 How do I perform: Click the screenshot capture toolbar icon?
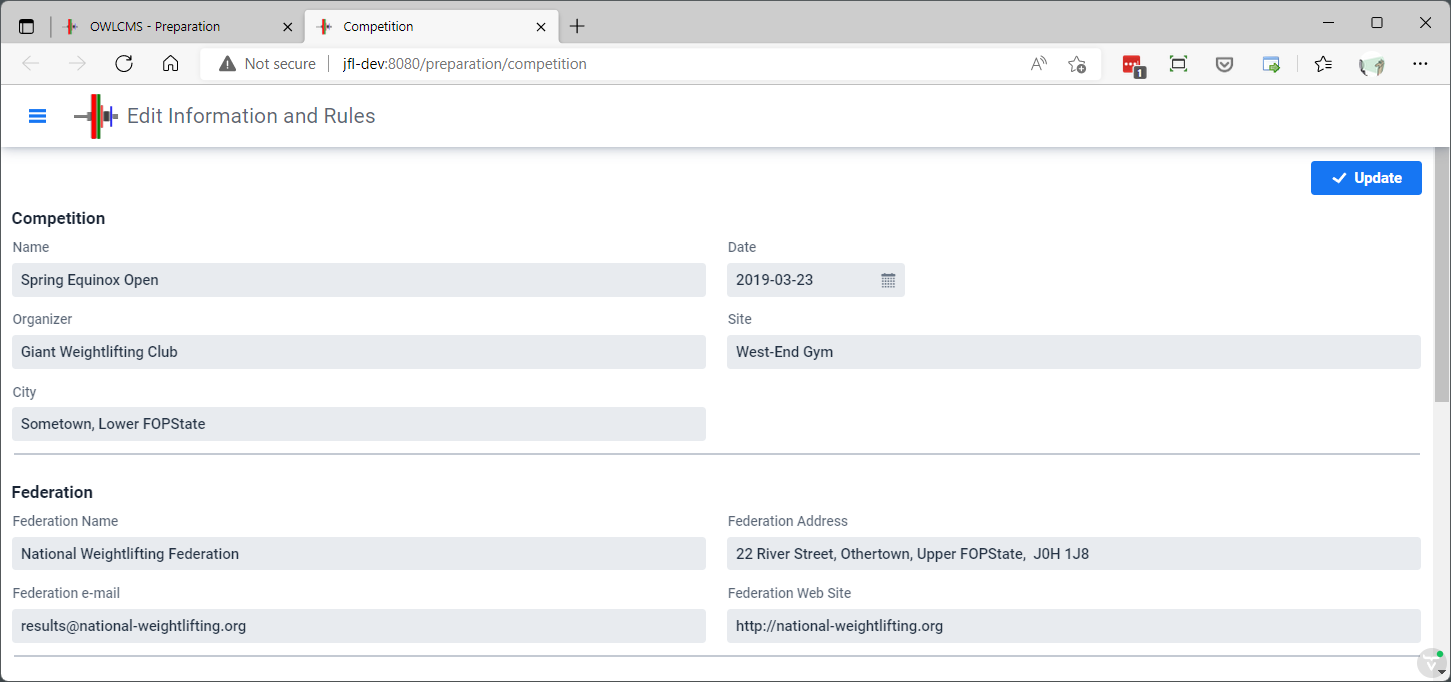coord(1178,64)
